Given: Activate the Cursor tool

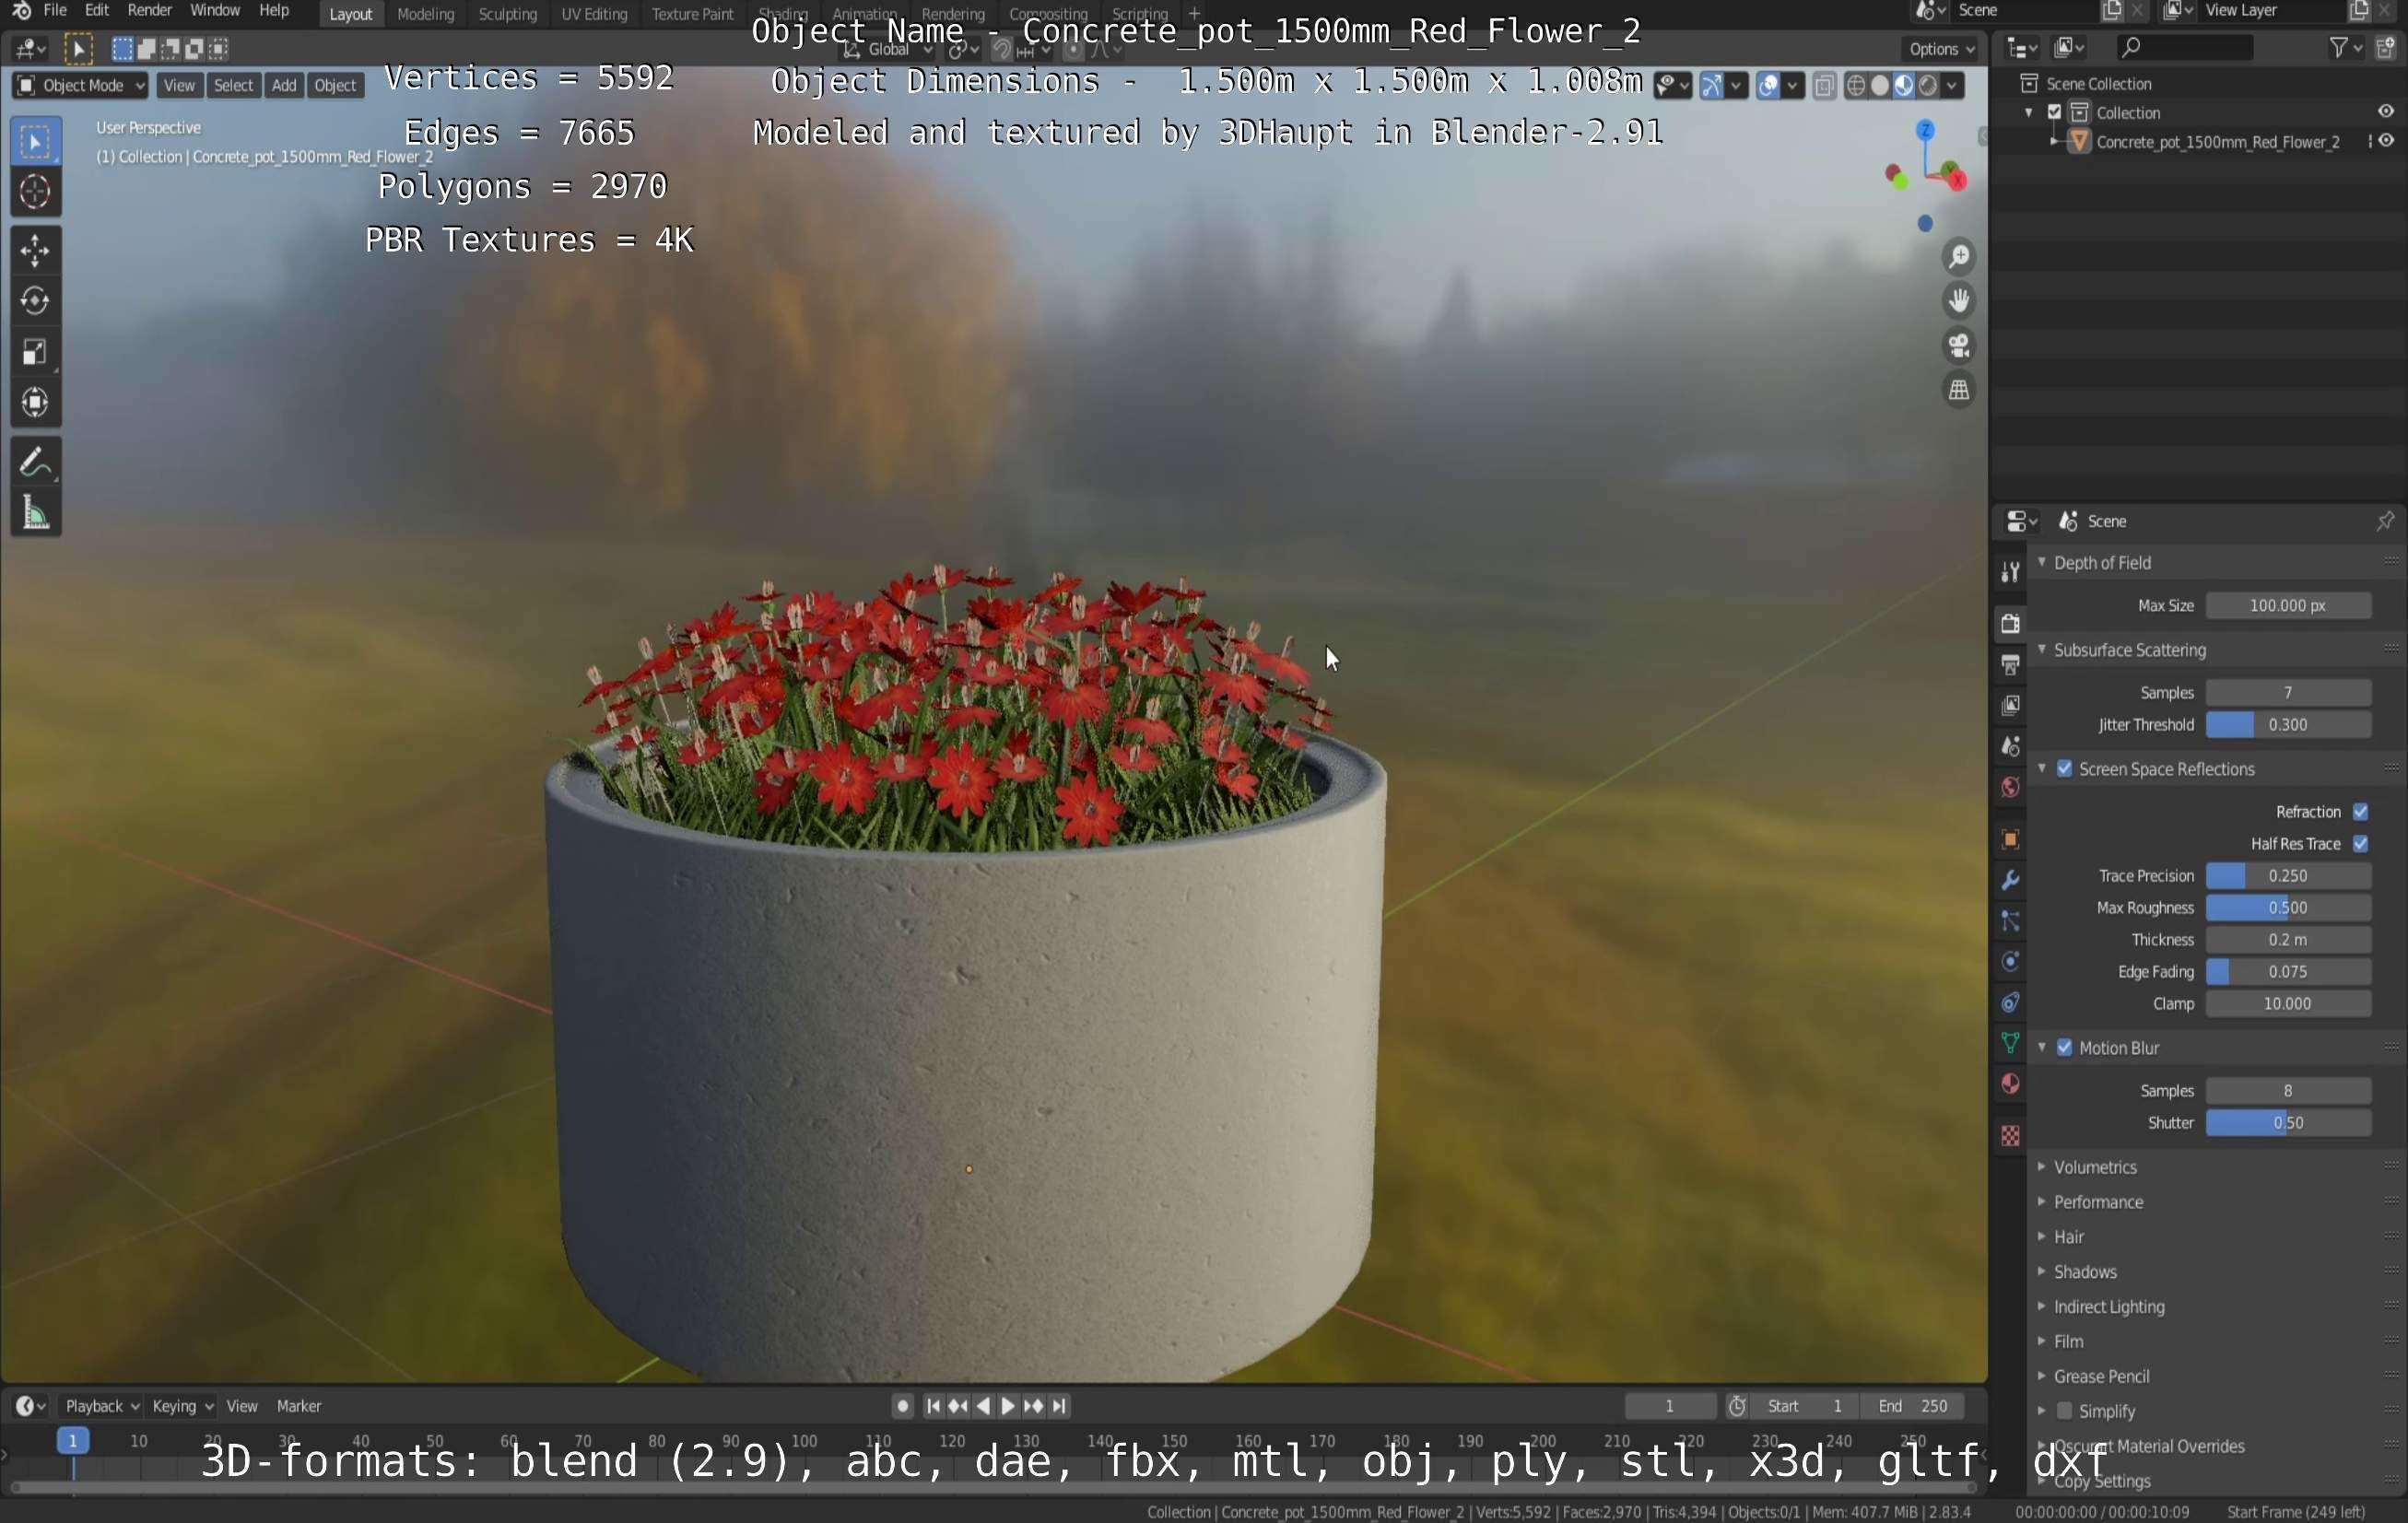Looking at the screenshot, I should (35, 191).
